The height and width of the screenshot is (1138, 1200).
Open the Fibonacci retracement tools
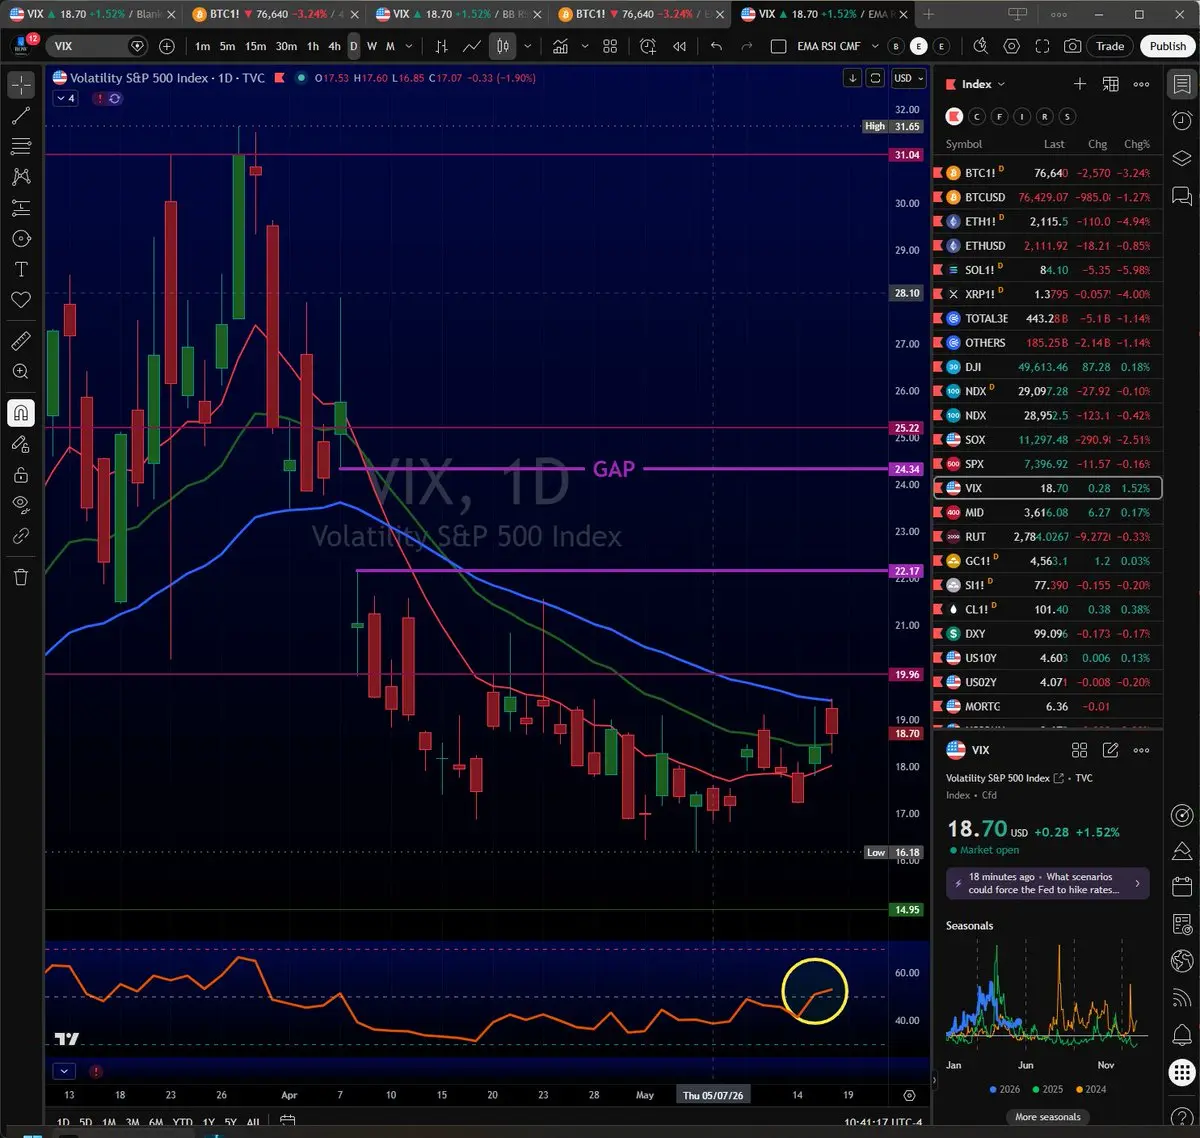point(21,146)
